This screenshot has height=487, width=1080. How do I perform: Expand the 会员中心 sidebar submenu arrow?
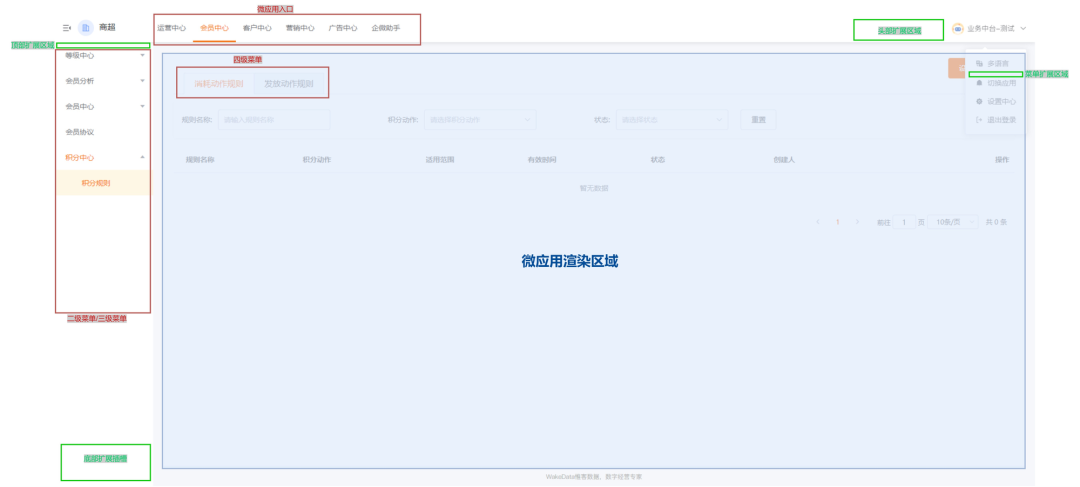point(143,106)
